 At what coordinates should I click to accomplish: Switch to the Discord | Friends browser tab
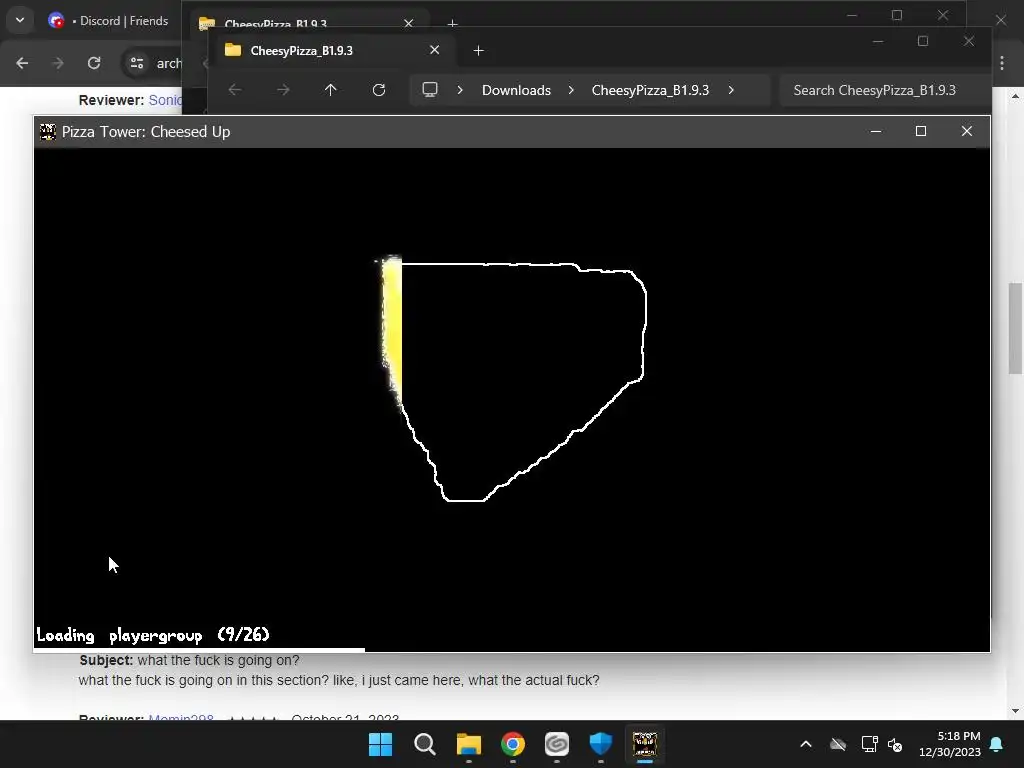[109, 21]
